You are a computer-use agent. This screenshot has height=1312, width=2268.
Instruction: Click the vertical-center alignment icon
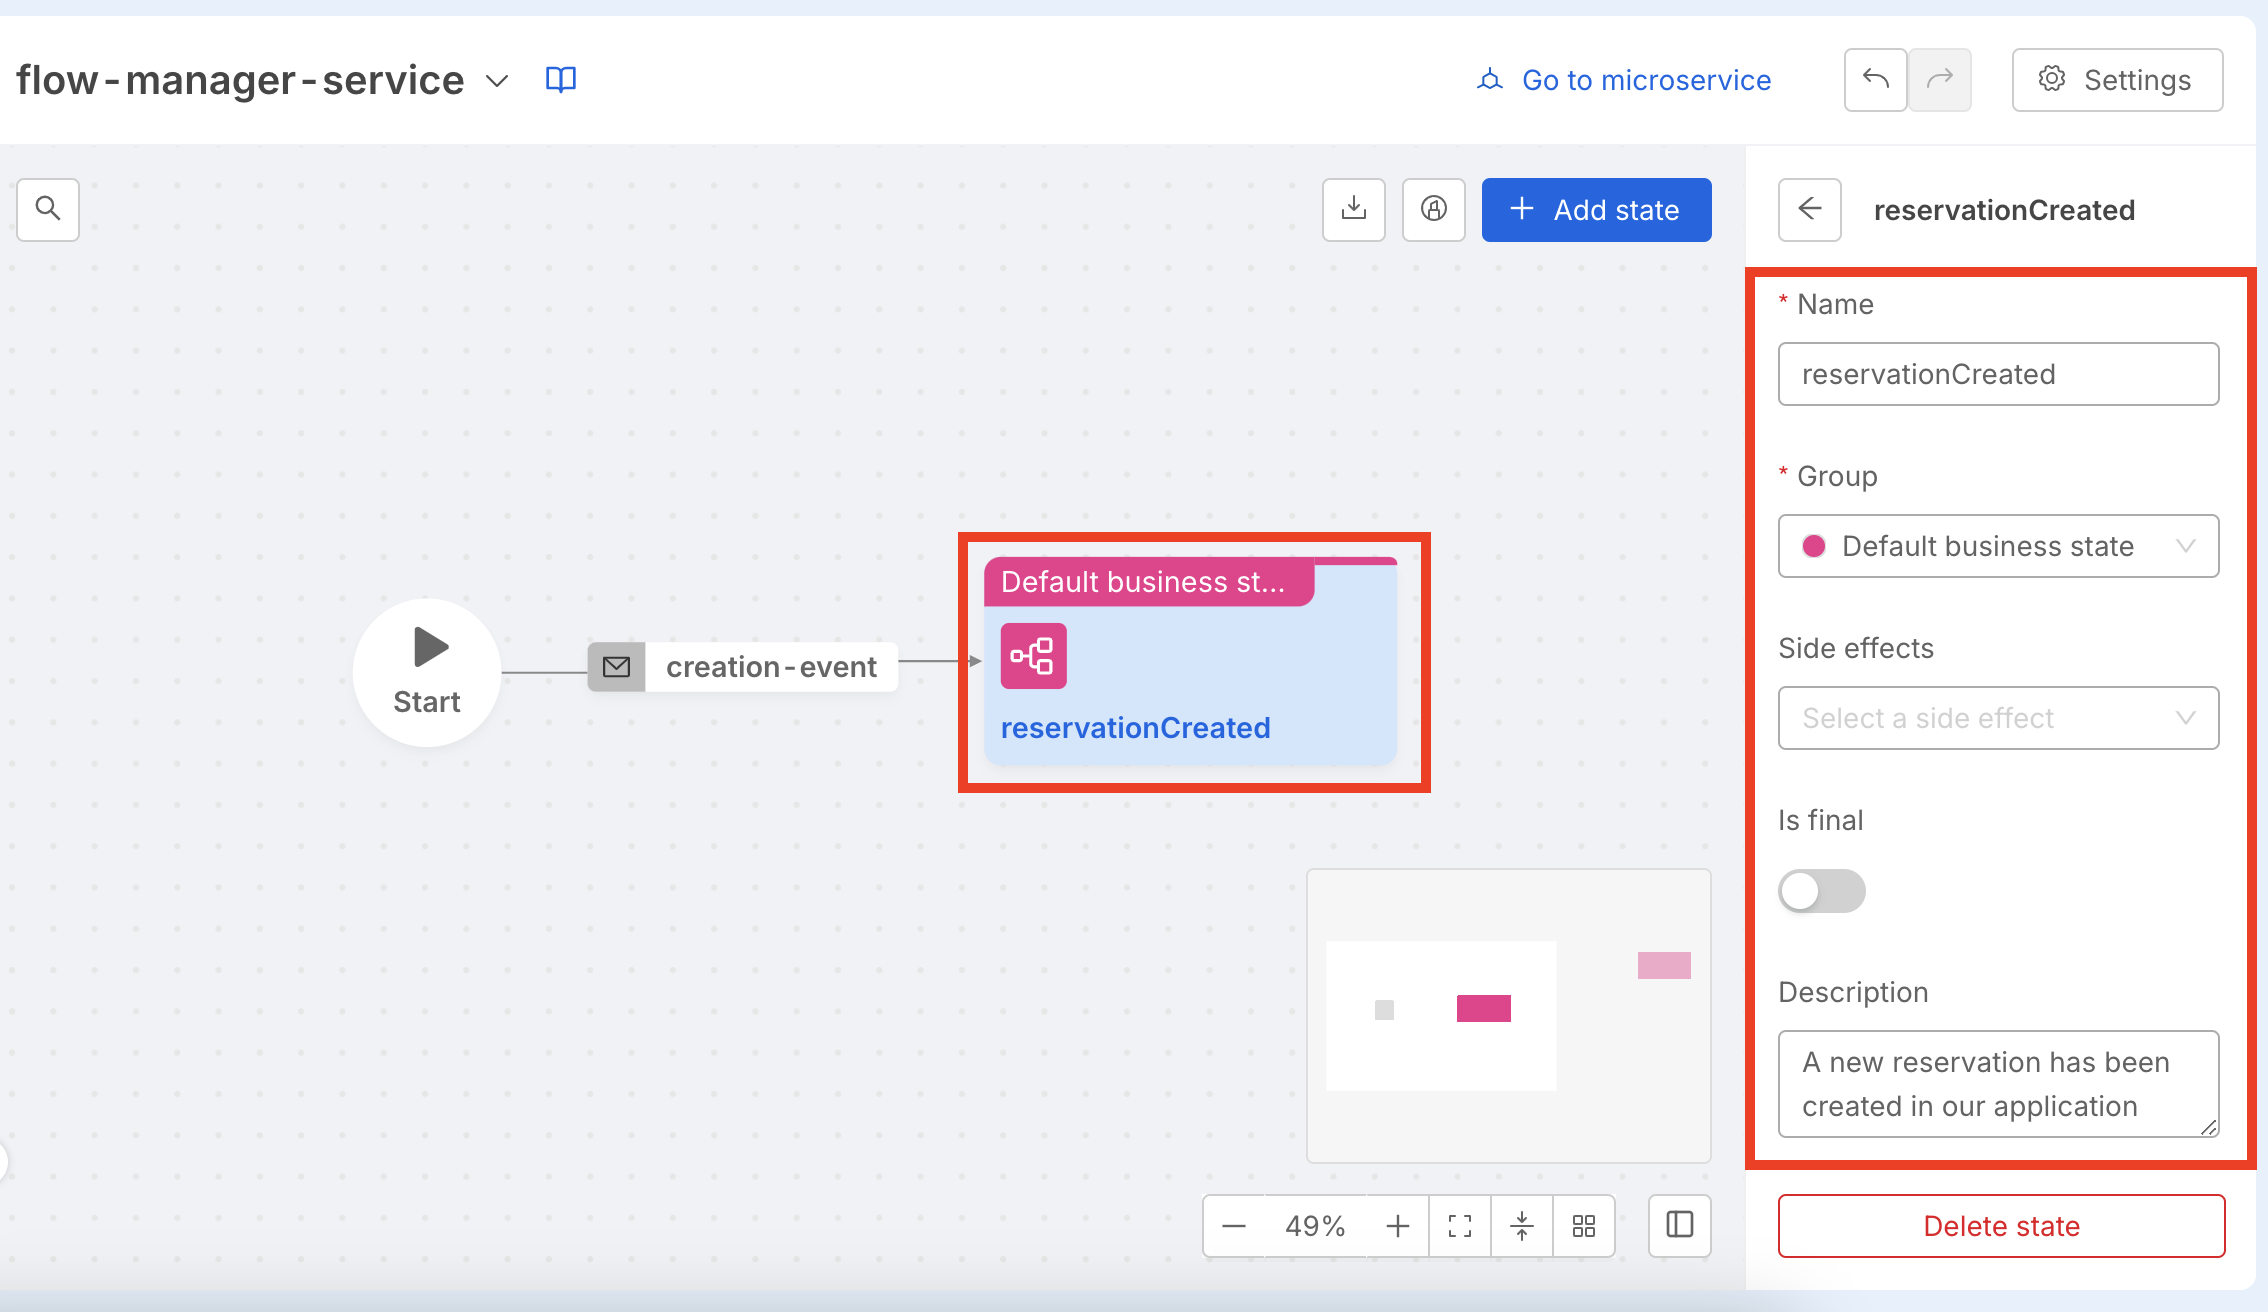(1521, 1226)
